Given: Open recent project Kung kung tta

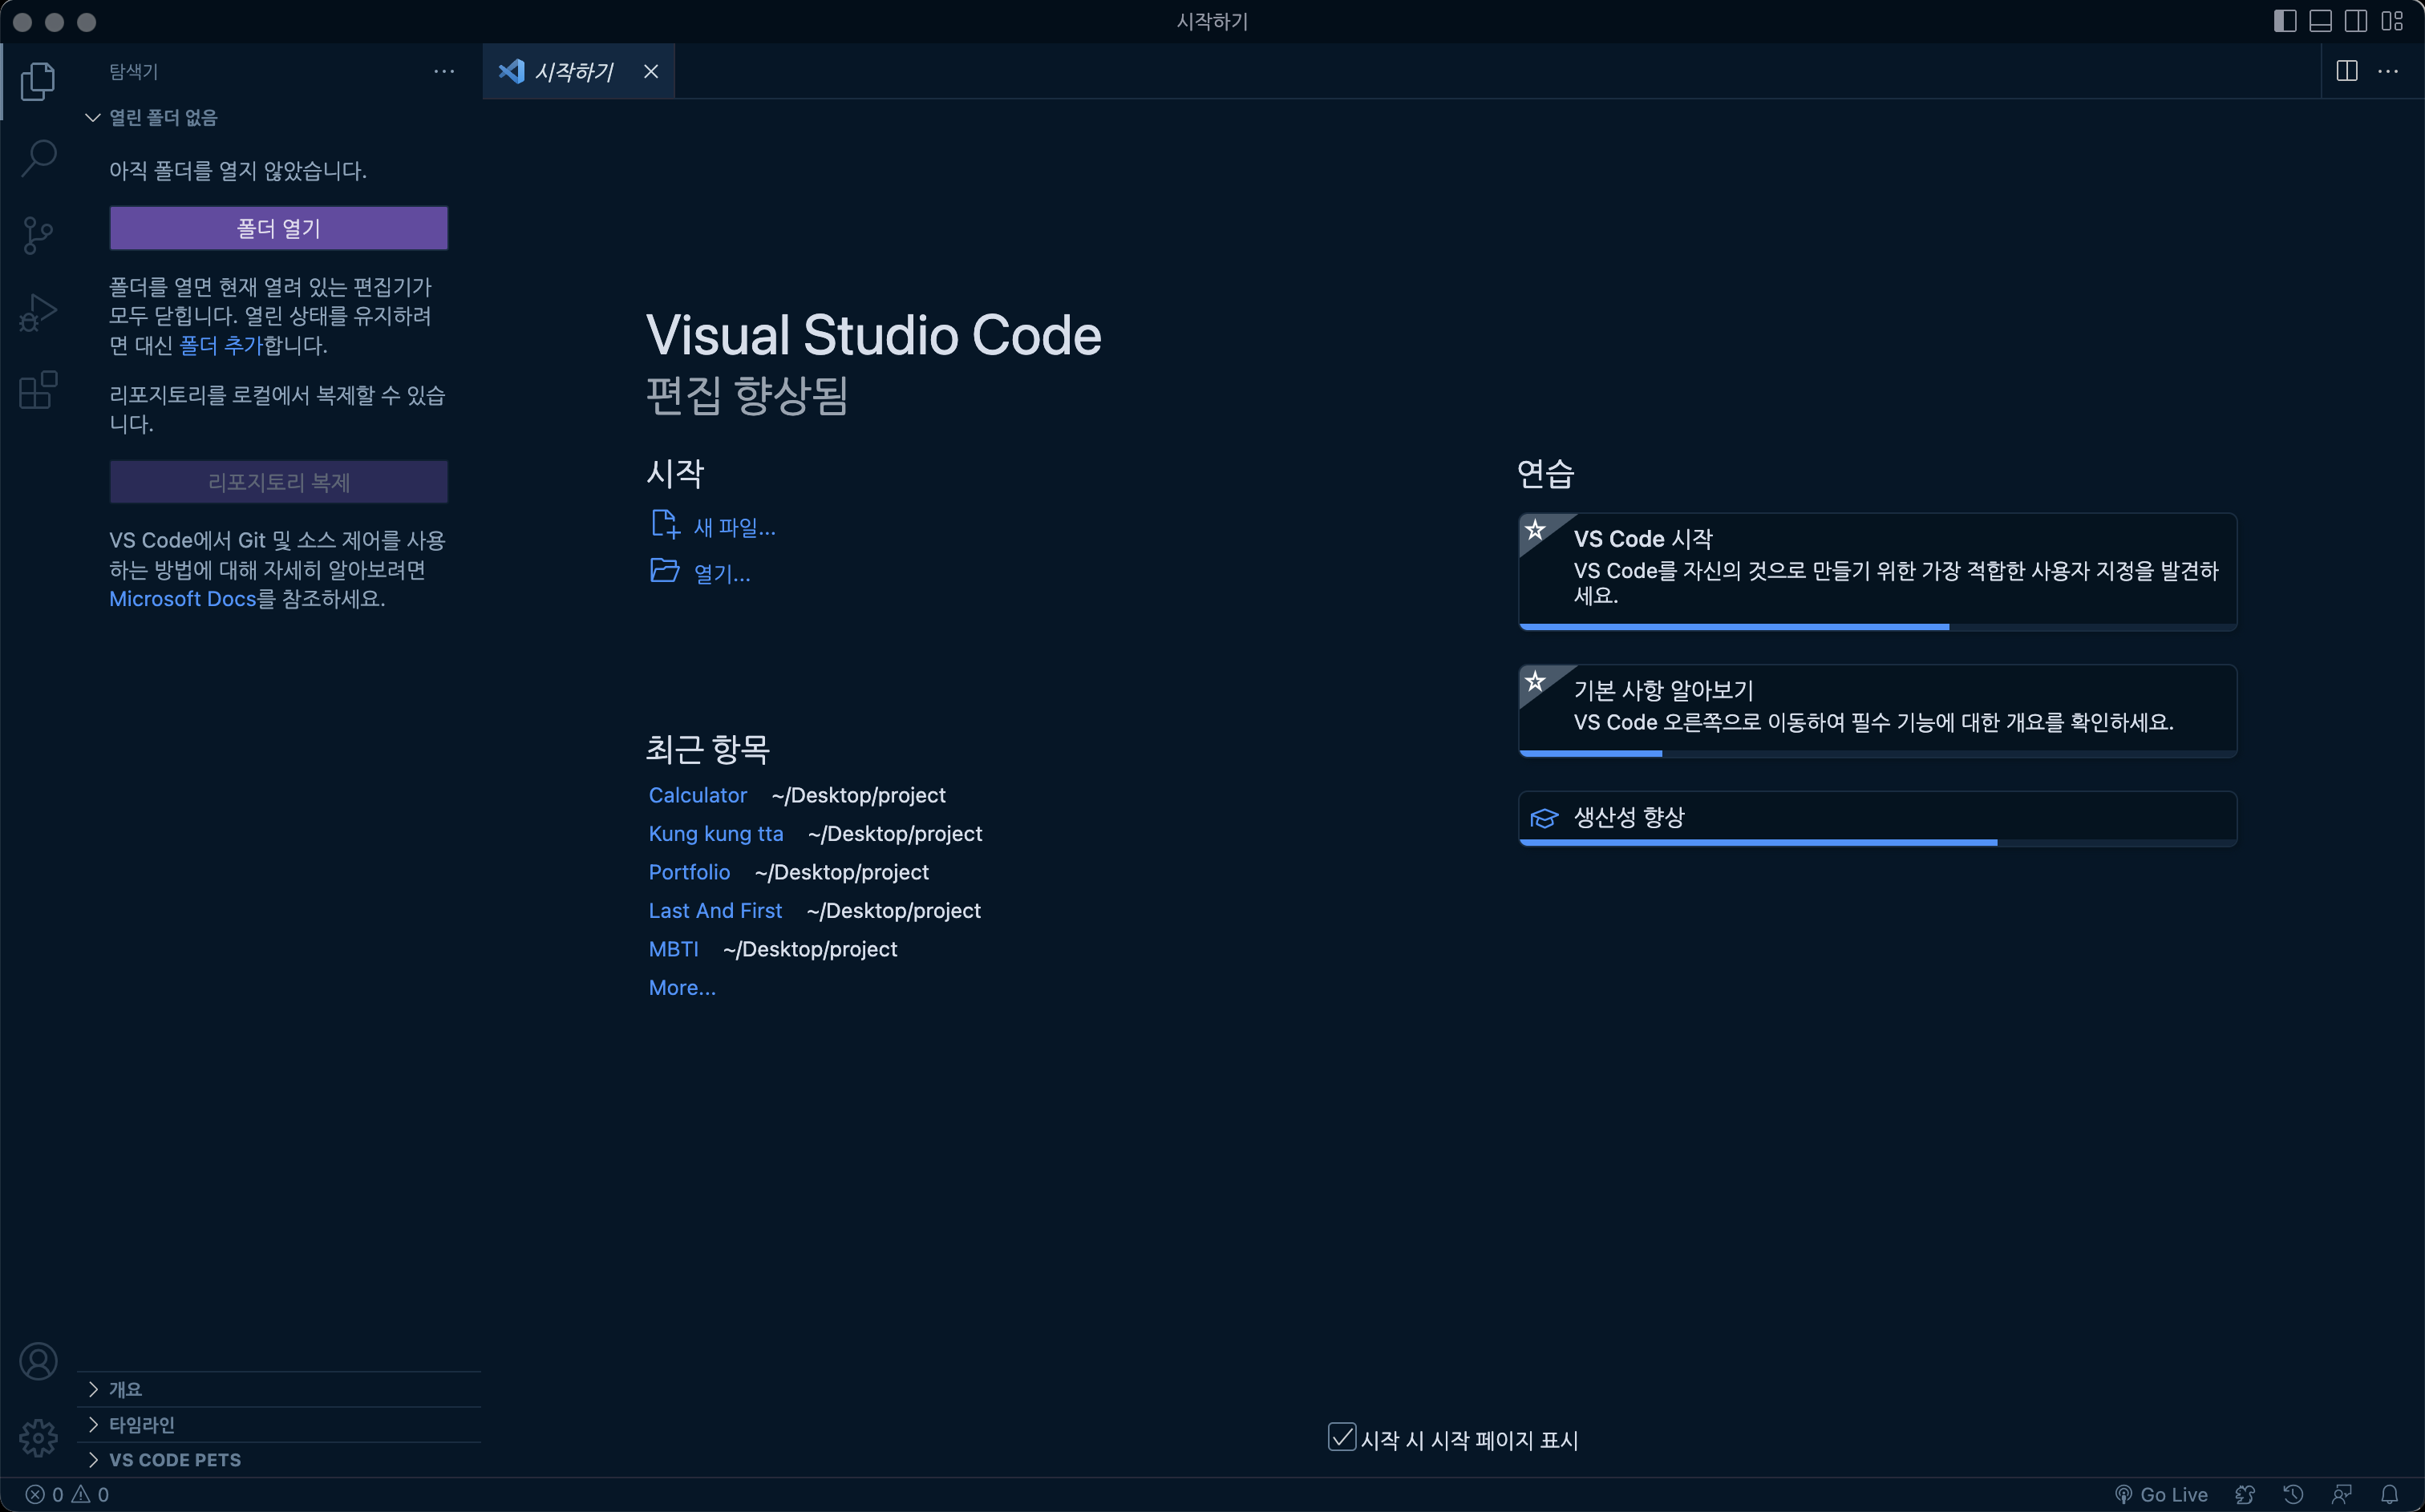Looking at the screenshot, I should point(716,833).
